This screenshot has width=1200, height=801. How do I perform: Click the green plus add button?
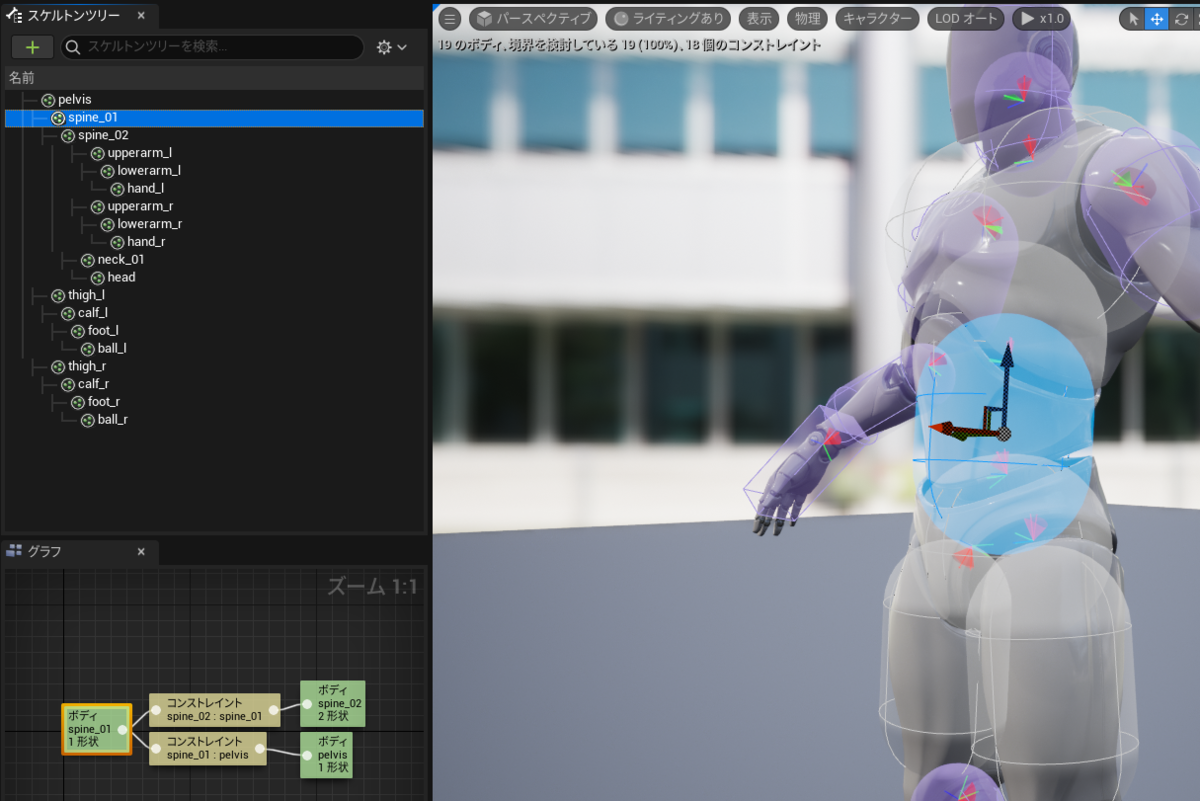32,47
